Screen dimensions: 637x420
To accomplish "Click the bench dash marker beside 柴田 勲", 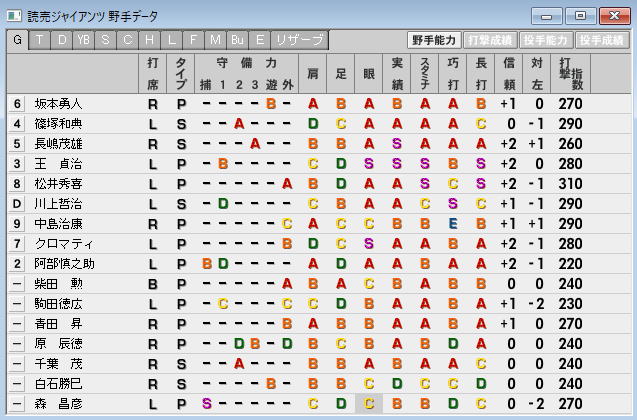I will tap(17, 283).
